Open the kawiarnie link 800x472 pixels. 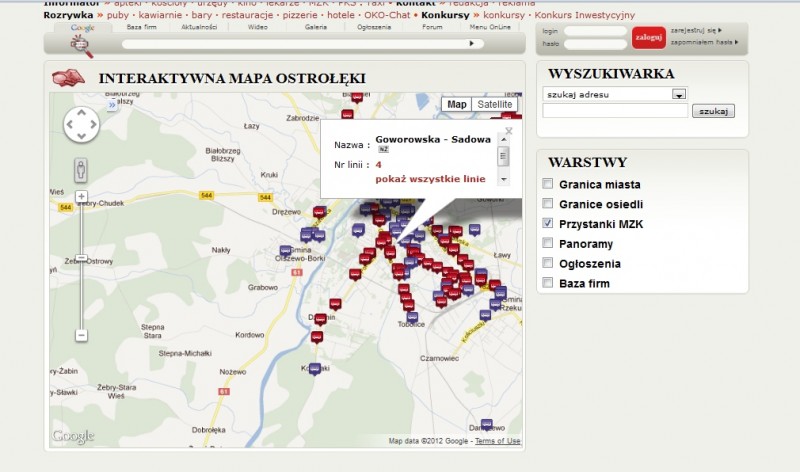[x=160, y=15]
